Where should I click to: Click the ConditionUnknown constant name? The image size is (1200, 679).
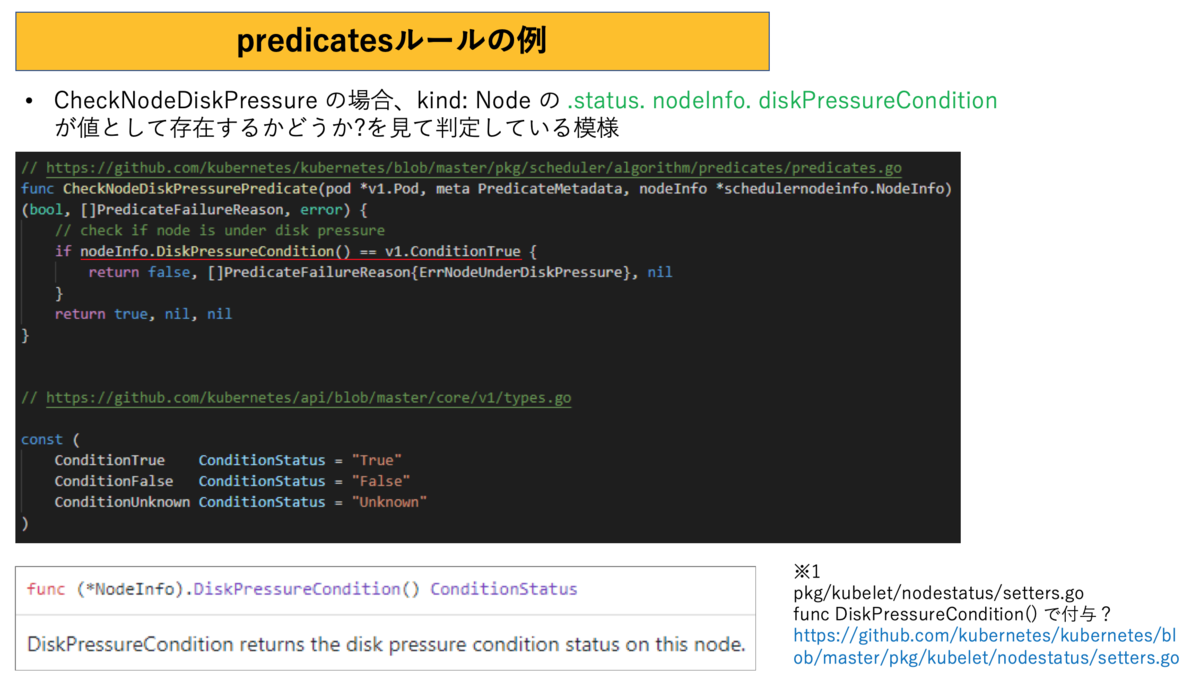[122, 502]
